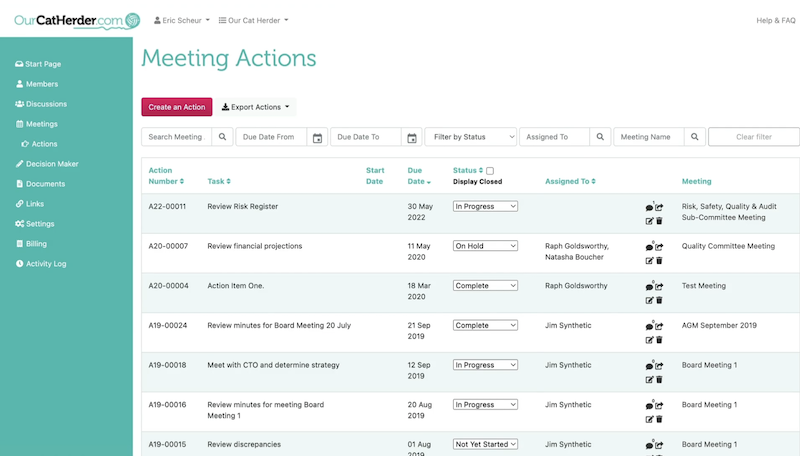Open comments for action A19-00024
This screenshot has width=800, height=456.
click(649, 326)
